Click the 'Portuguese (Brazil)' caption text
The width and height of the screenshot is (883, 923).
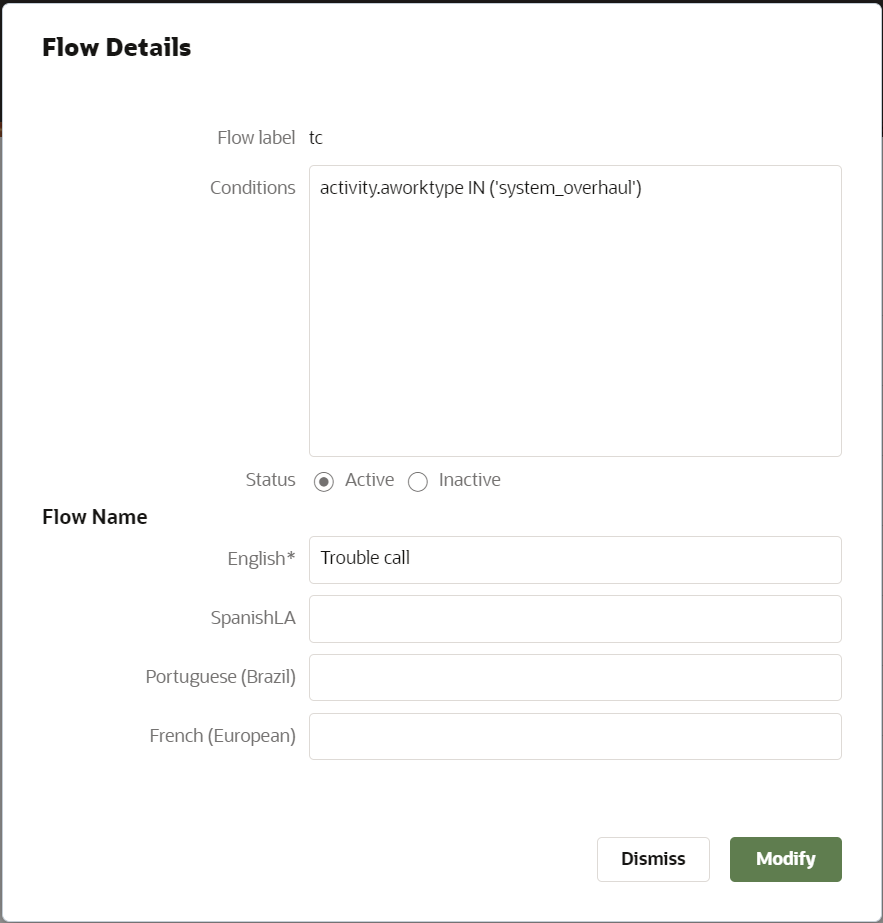tap(220, 677)
